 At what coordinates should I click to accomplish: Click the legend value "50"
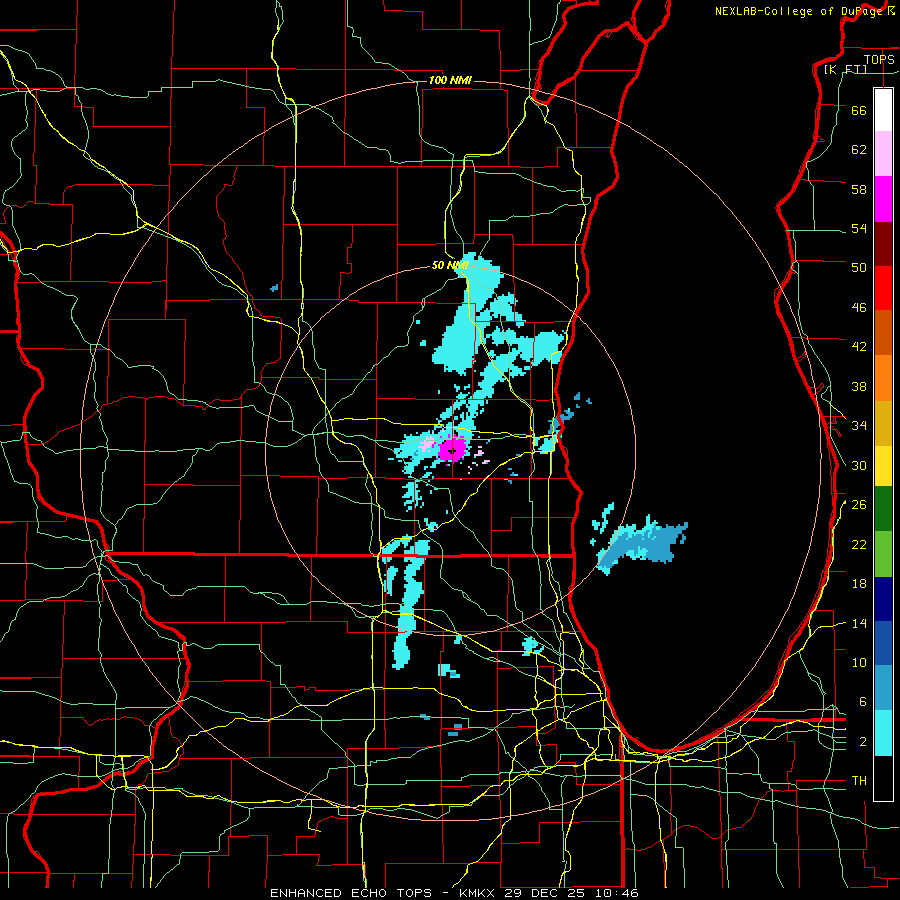point(859,267)
